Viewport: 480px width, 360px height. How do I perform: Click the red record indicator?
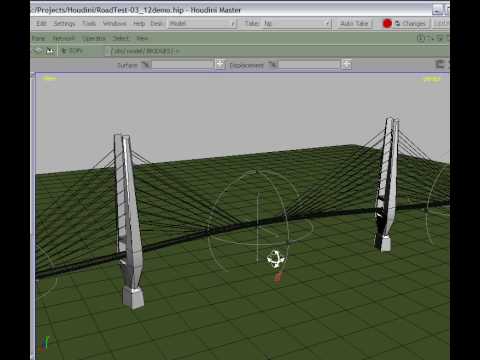[387, 23]
